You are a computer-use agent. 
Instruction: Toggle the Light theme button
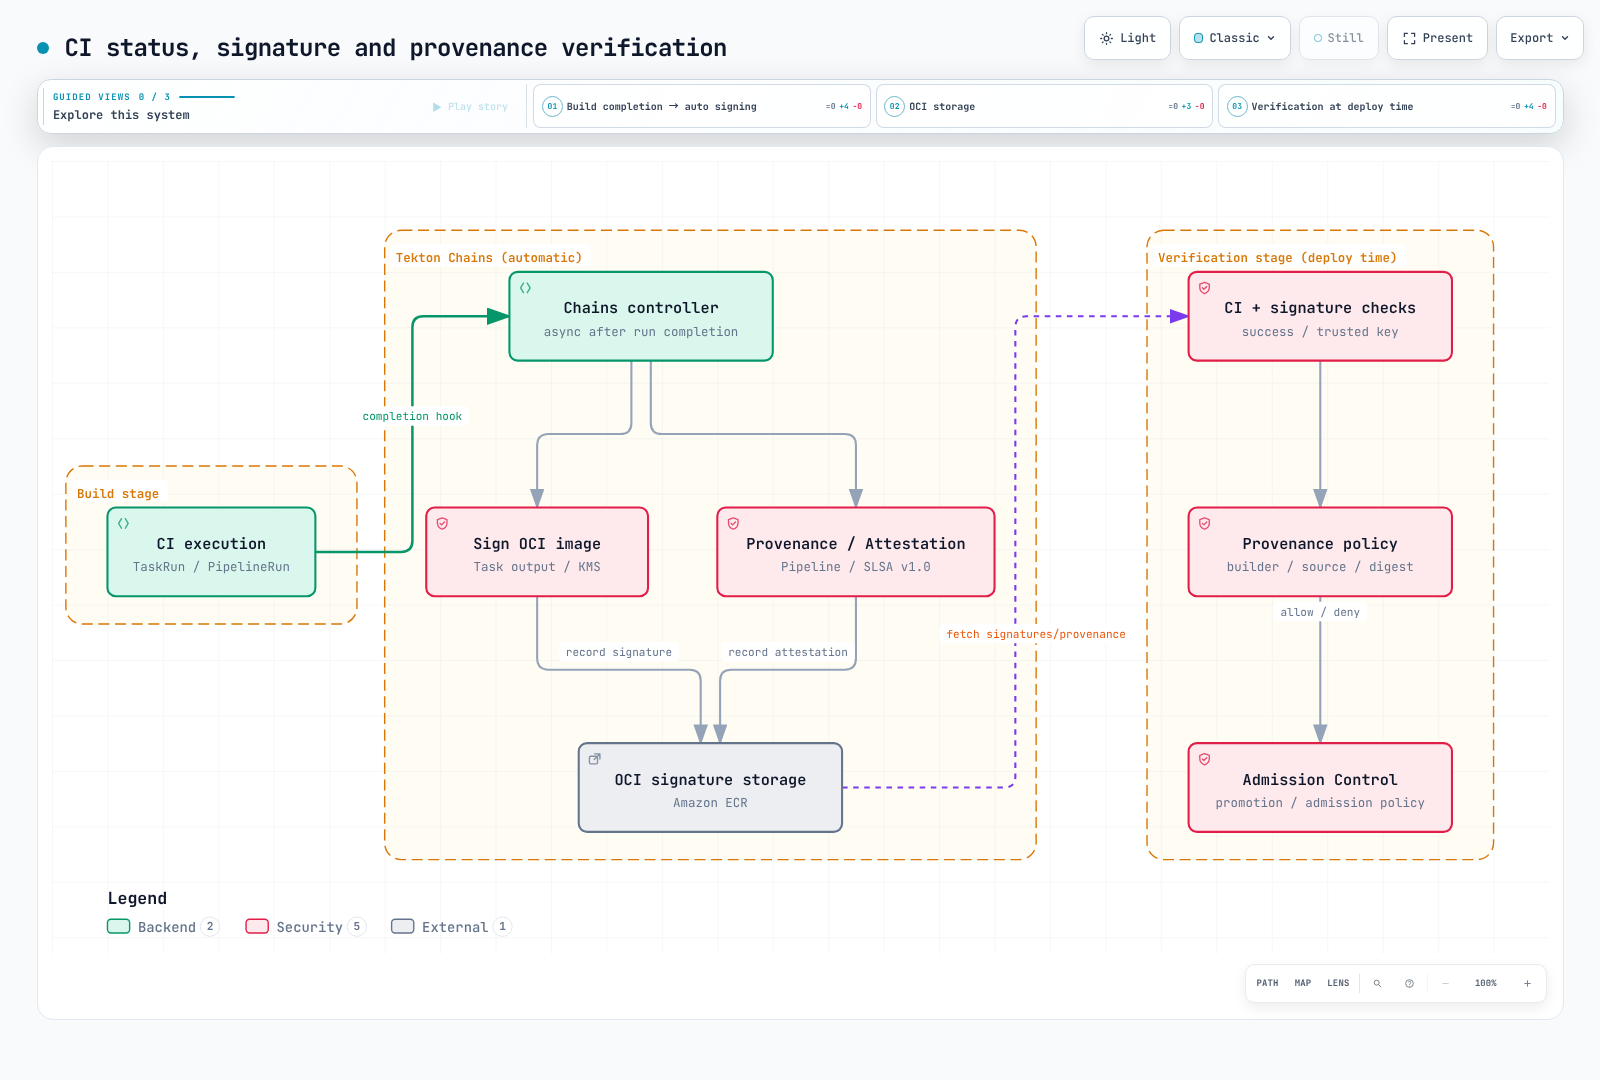click(1127, 38)
